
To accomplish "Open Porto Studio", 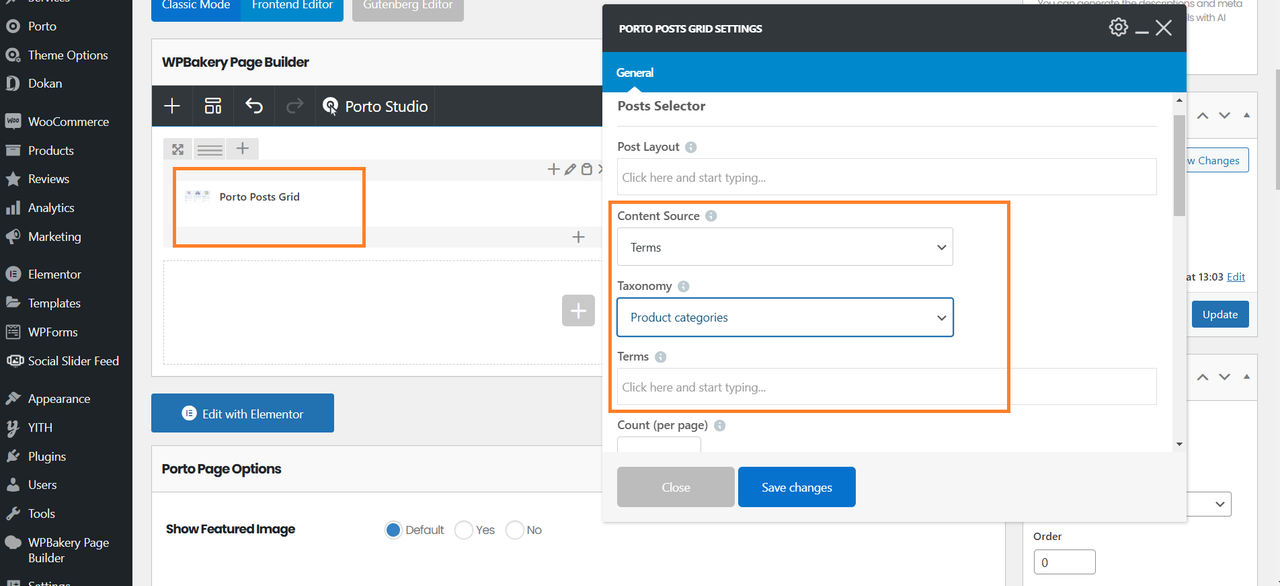I will pos(375,106).
